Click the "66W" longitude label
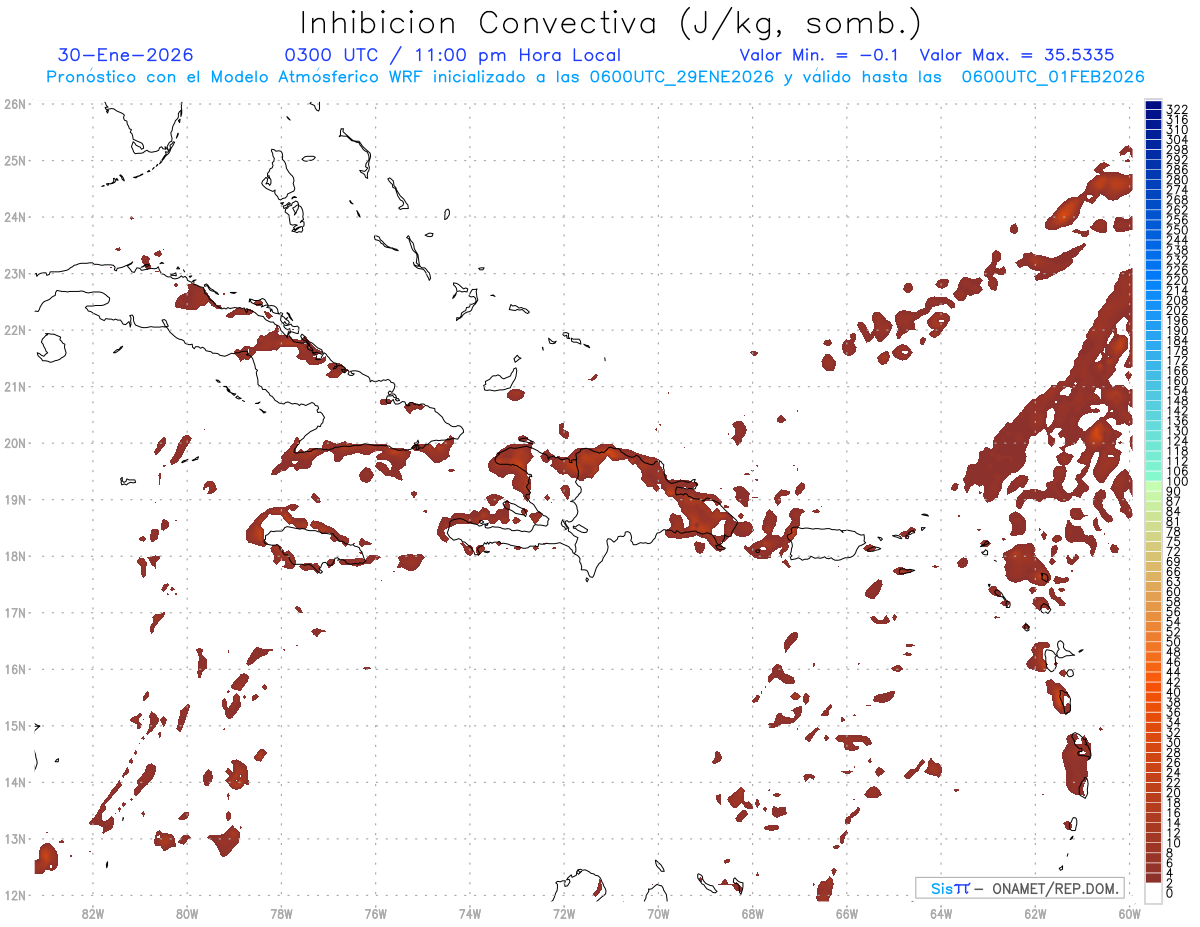This screenshot has width=1200, height=927. [x=847, y=913]
